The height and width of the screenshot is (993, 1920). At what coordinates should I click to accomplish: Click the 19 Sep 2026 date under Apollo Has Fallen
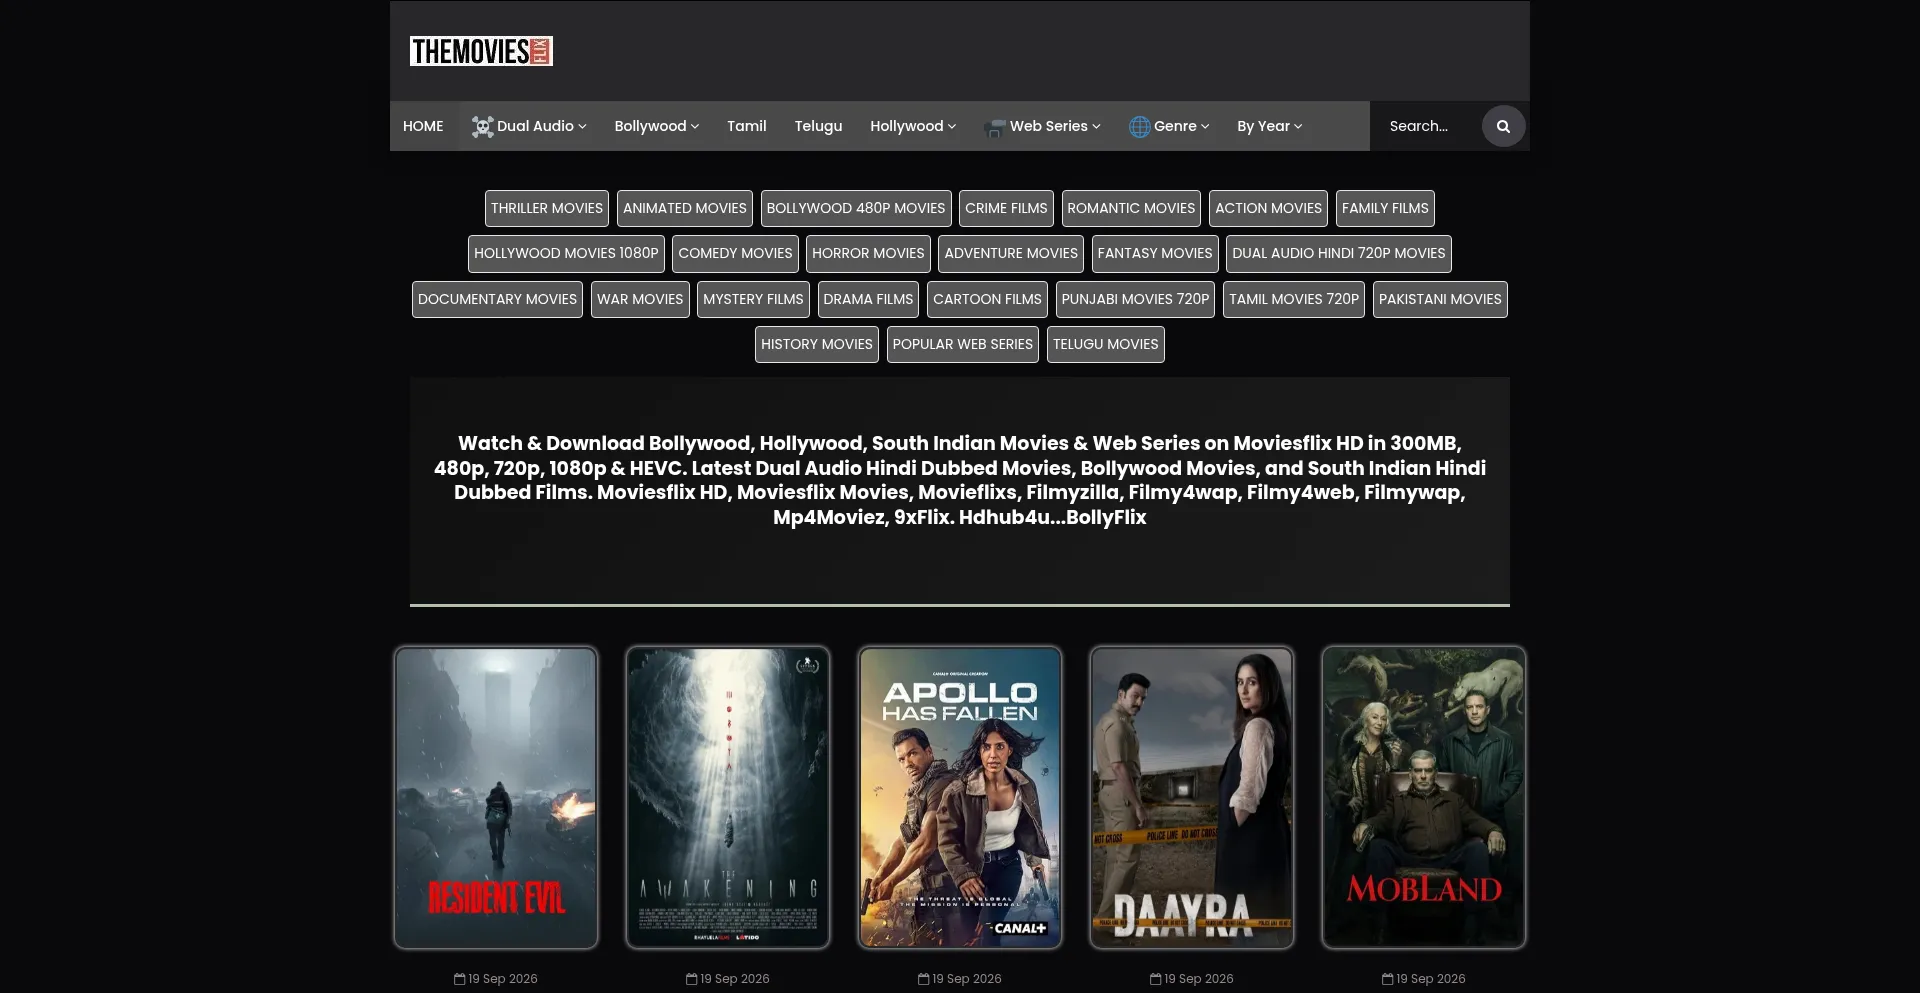coord(967,979)
